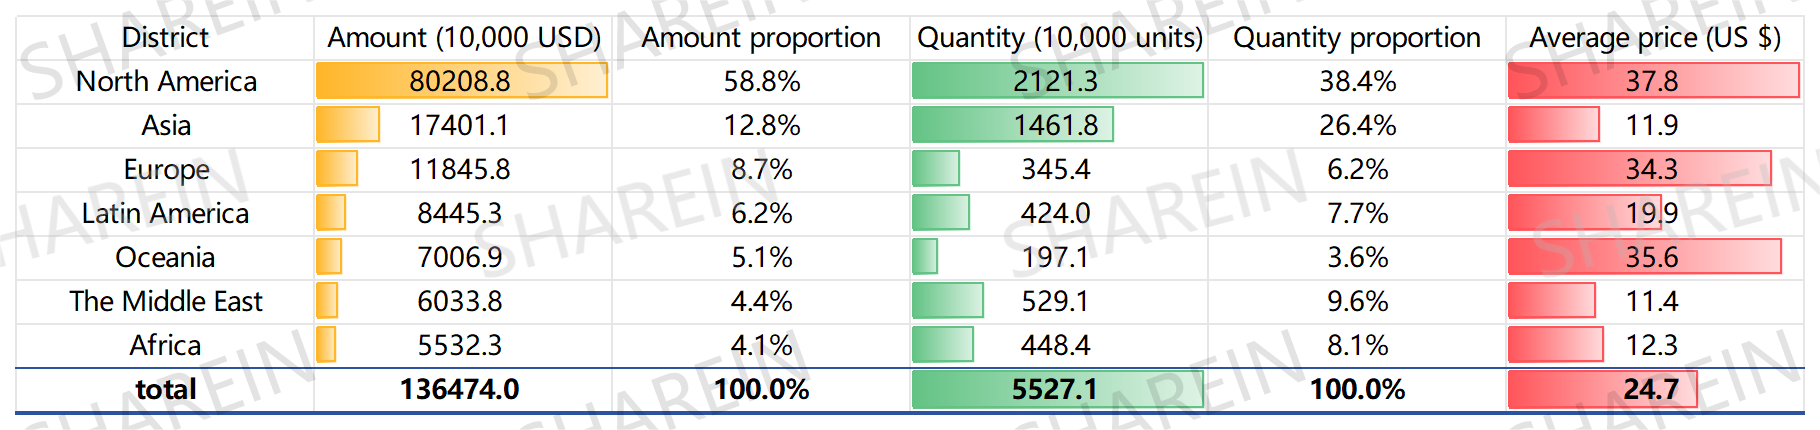Select total average price 24.7 cell

coord(1651,390)
